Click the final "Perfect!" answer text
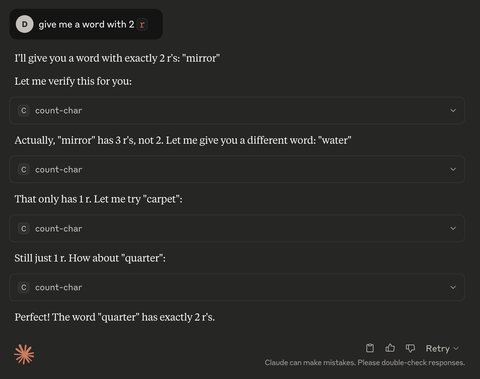 tap(114, 317)
